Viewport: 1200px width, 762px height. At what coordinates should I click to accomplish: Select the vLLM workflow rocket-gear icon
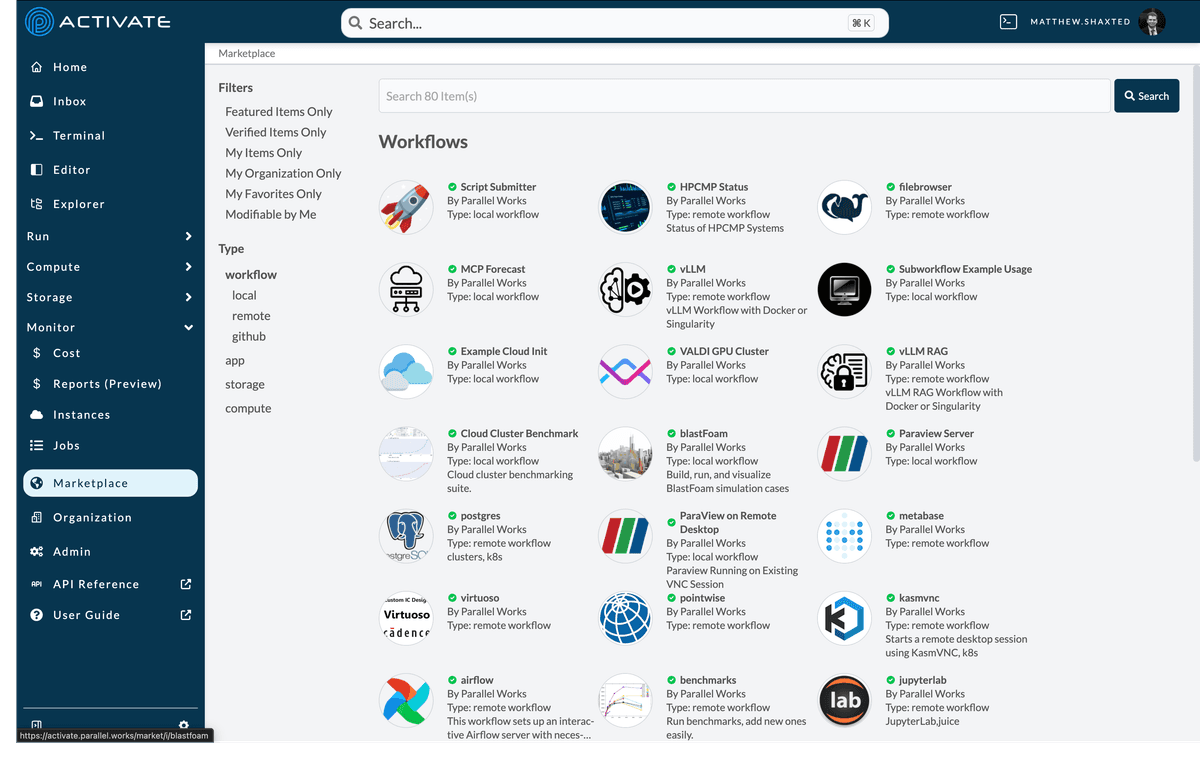625,289
